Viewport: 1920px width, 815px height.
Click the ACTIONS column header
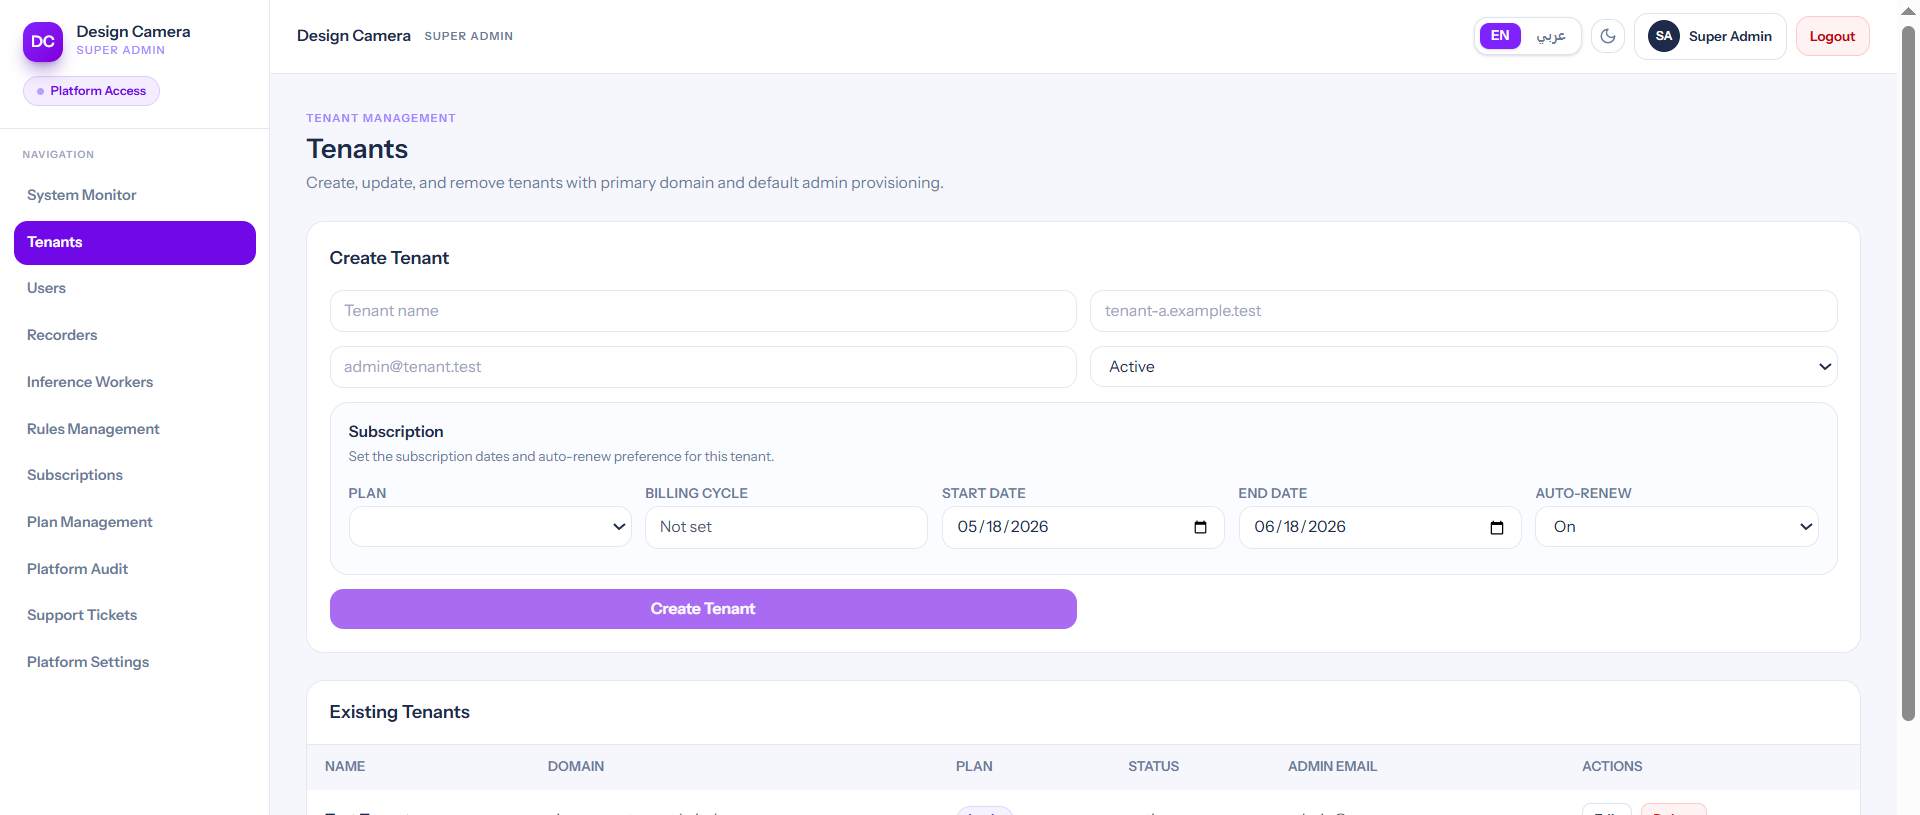(1612, 766)
